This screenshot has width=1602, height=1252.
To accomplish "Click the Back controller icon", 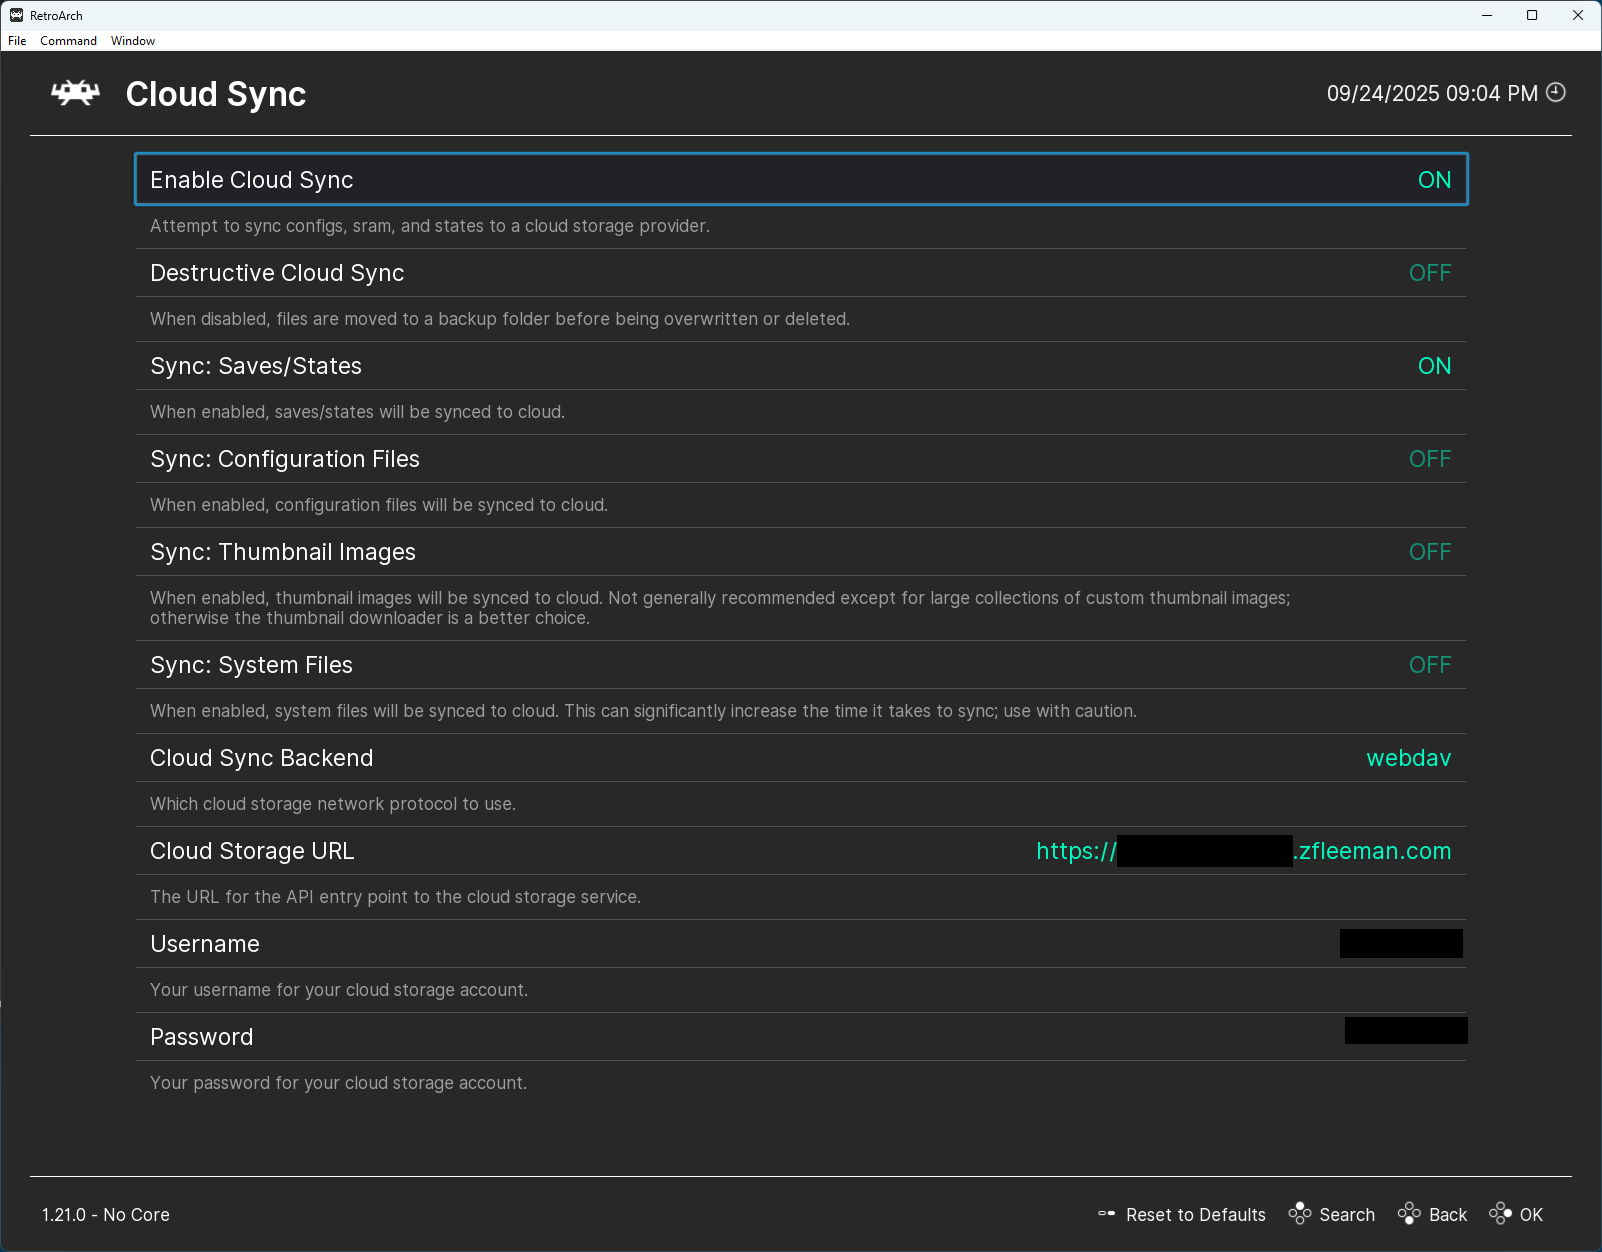I will coord(1410,1214).
